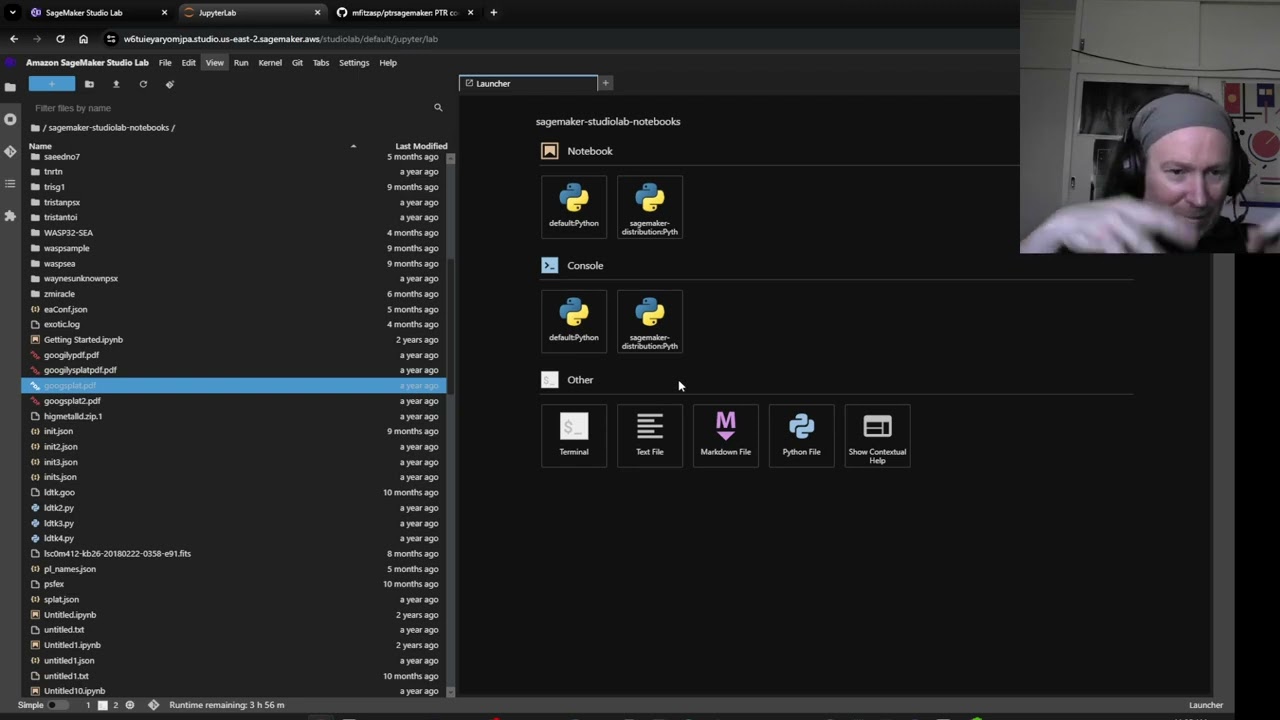The width and height of the screenshot is (1280, 720).
Task: Select the splat.json file
Action: 234,599
